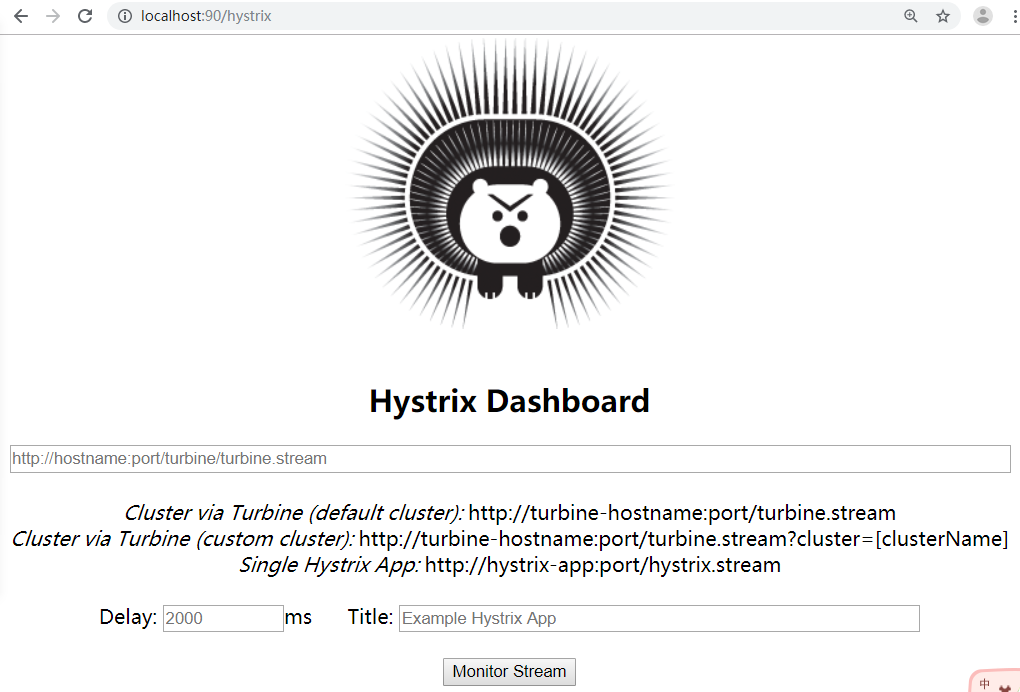The height and width of the screenshot is (692, 1020).
Task: Click text 'Cluster via Turbine (default cluster):'
Action: (x=293, y=512)
